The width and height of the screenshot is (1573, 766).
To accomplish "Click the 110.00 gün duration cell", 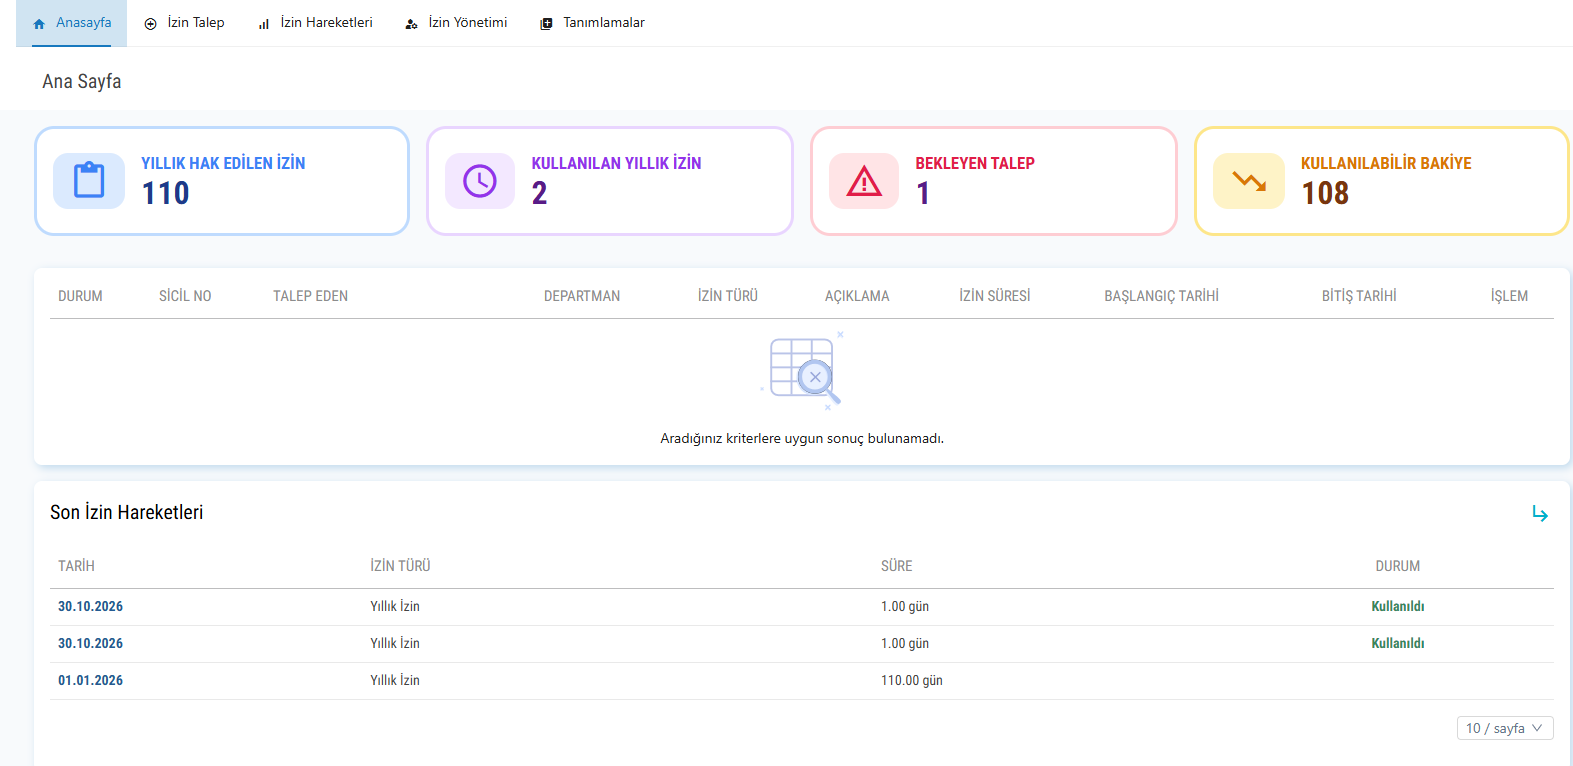I will click(912, 680).
